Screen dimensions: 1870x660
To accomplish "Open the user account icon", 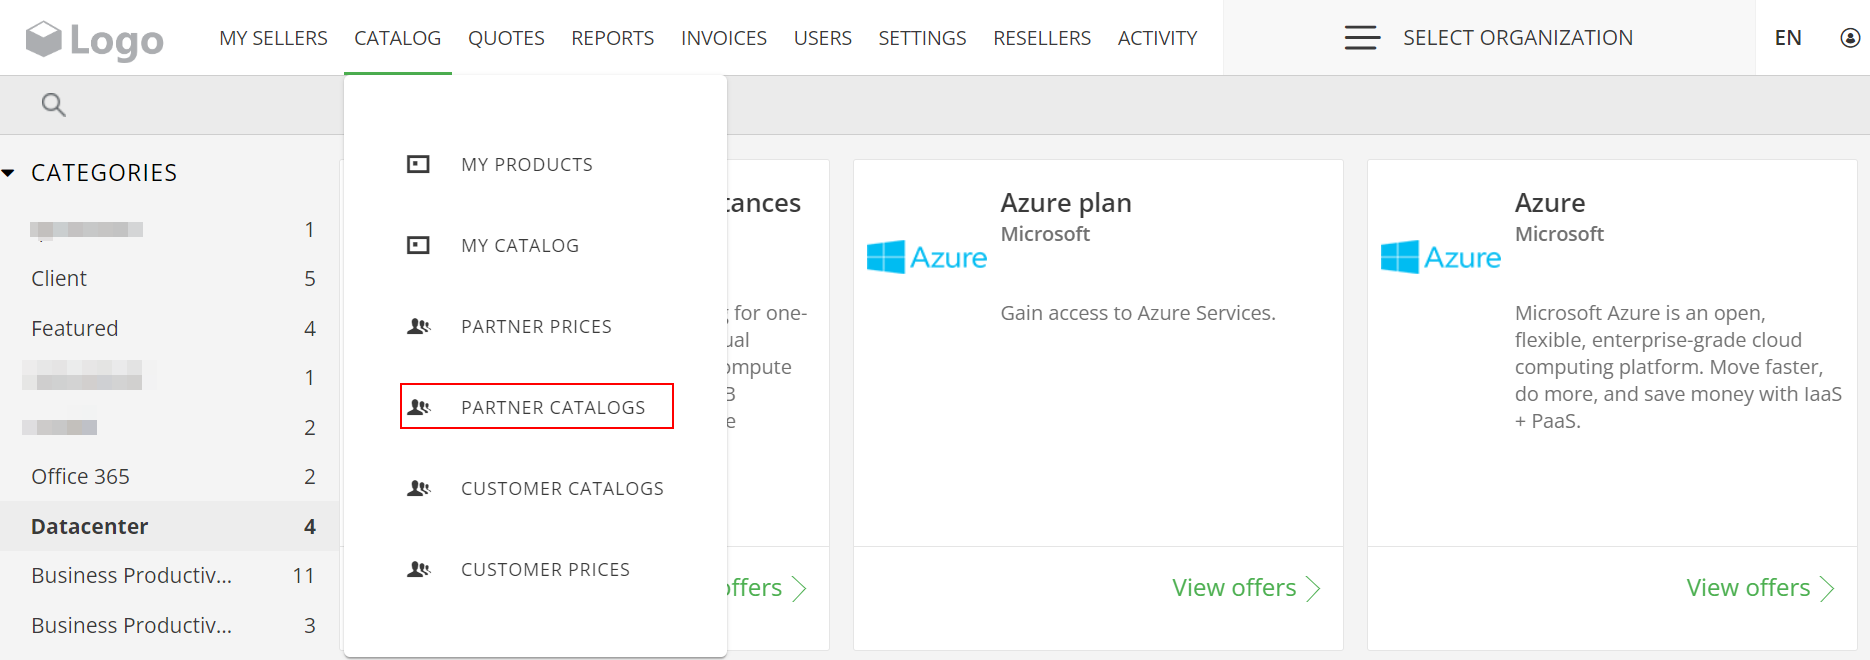I will [1850, 38].
